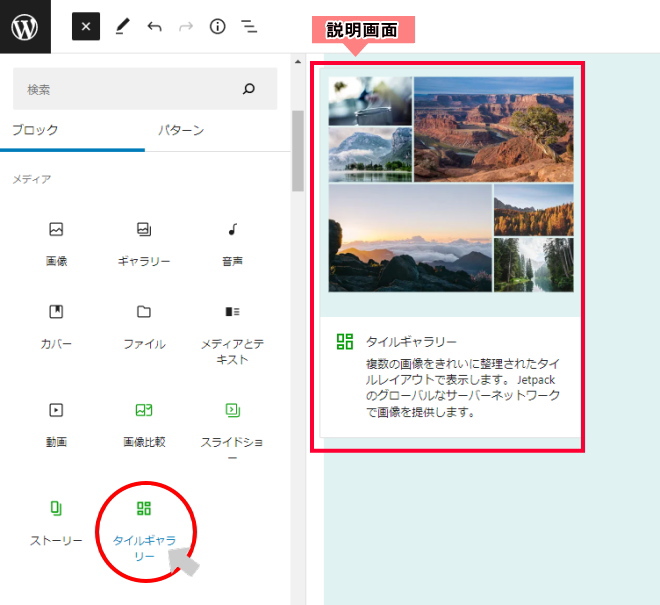Insert the 動画 video block
660x605 pixels.
coord(56,425)
